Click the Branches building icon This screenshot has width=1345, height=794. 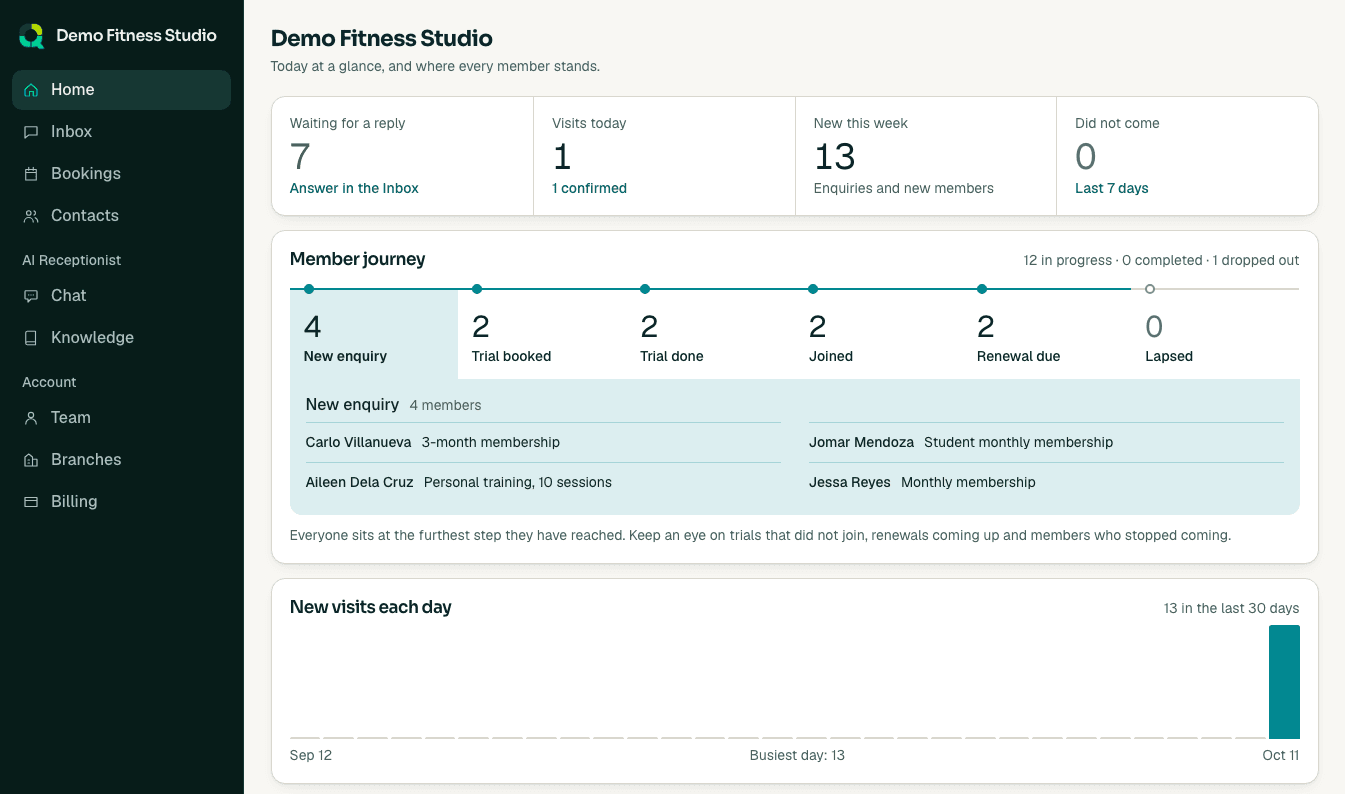click(x=32, y=460)
